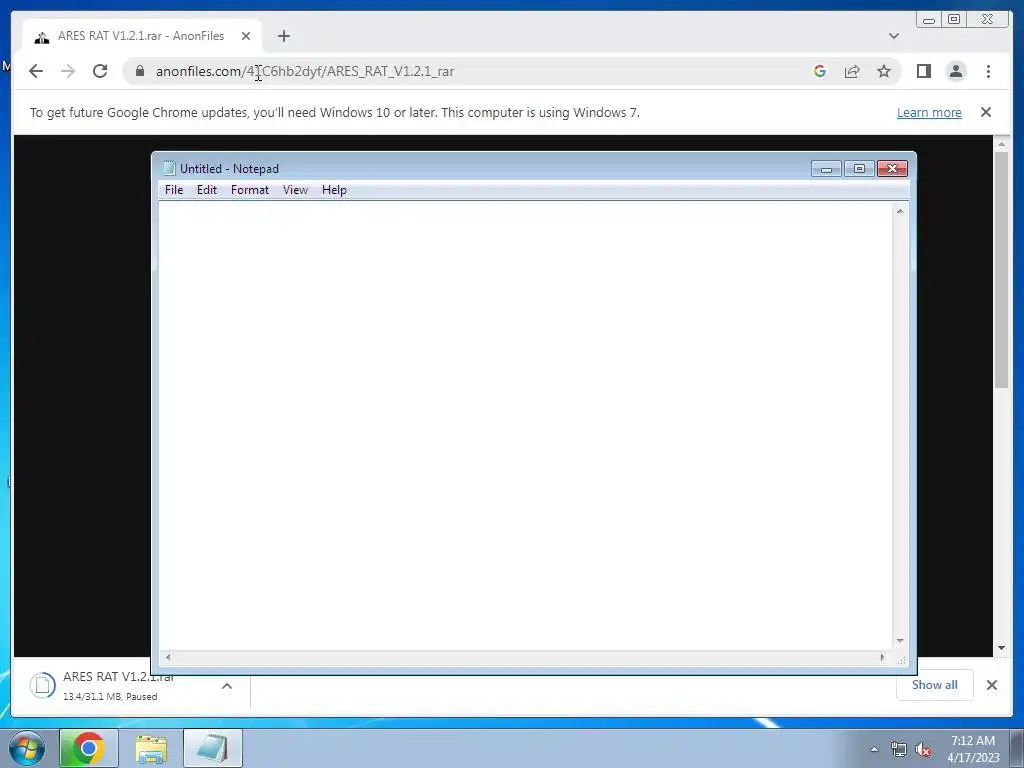The image size is (1024, 768).
Task: Open Chrome's three-dot menu
Action: pos(988,71)
